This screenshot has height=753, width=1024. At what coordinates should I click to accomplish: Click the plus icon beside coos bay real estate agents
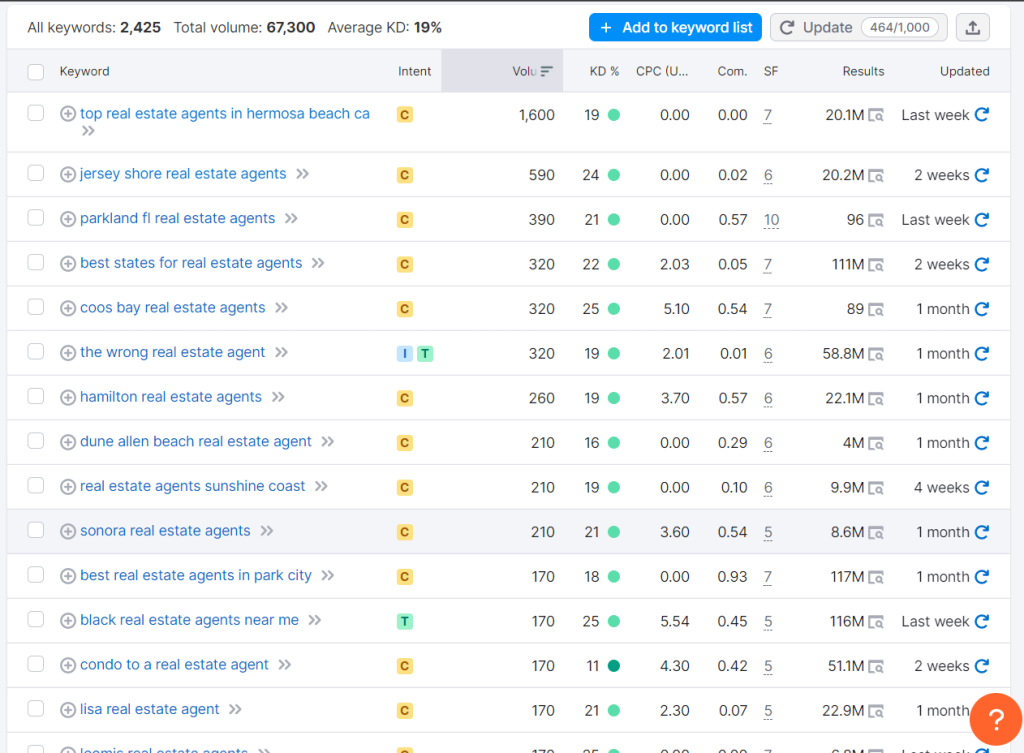pos(68,309)
